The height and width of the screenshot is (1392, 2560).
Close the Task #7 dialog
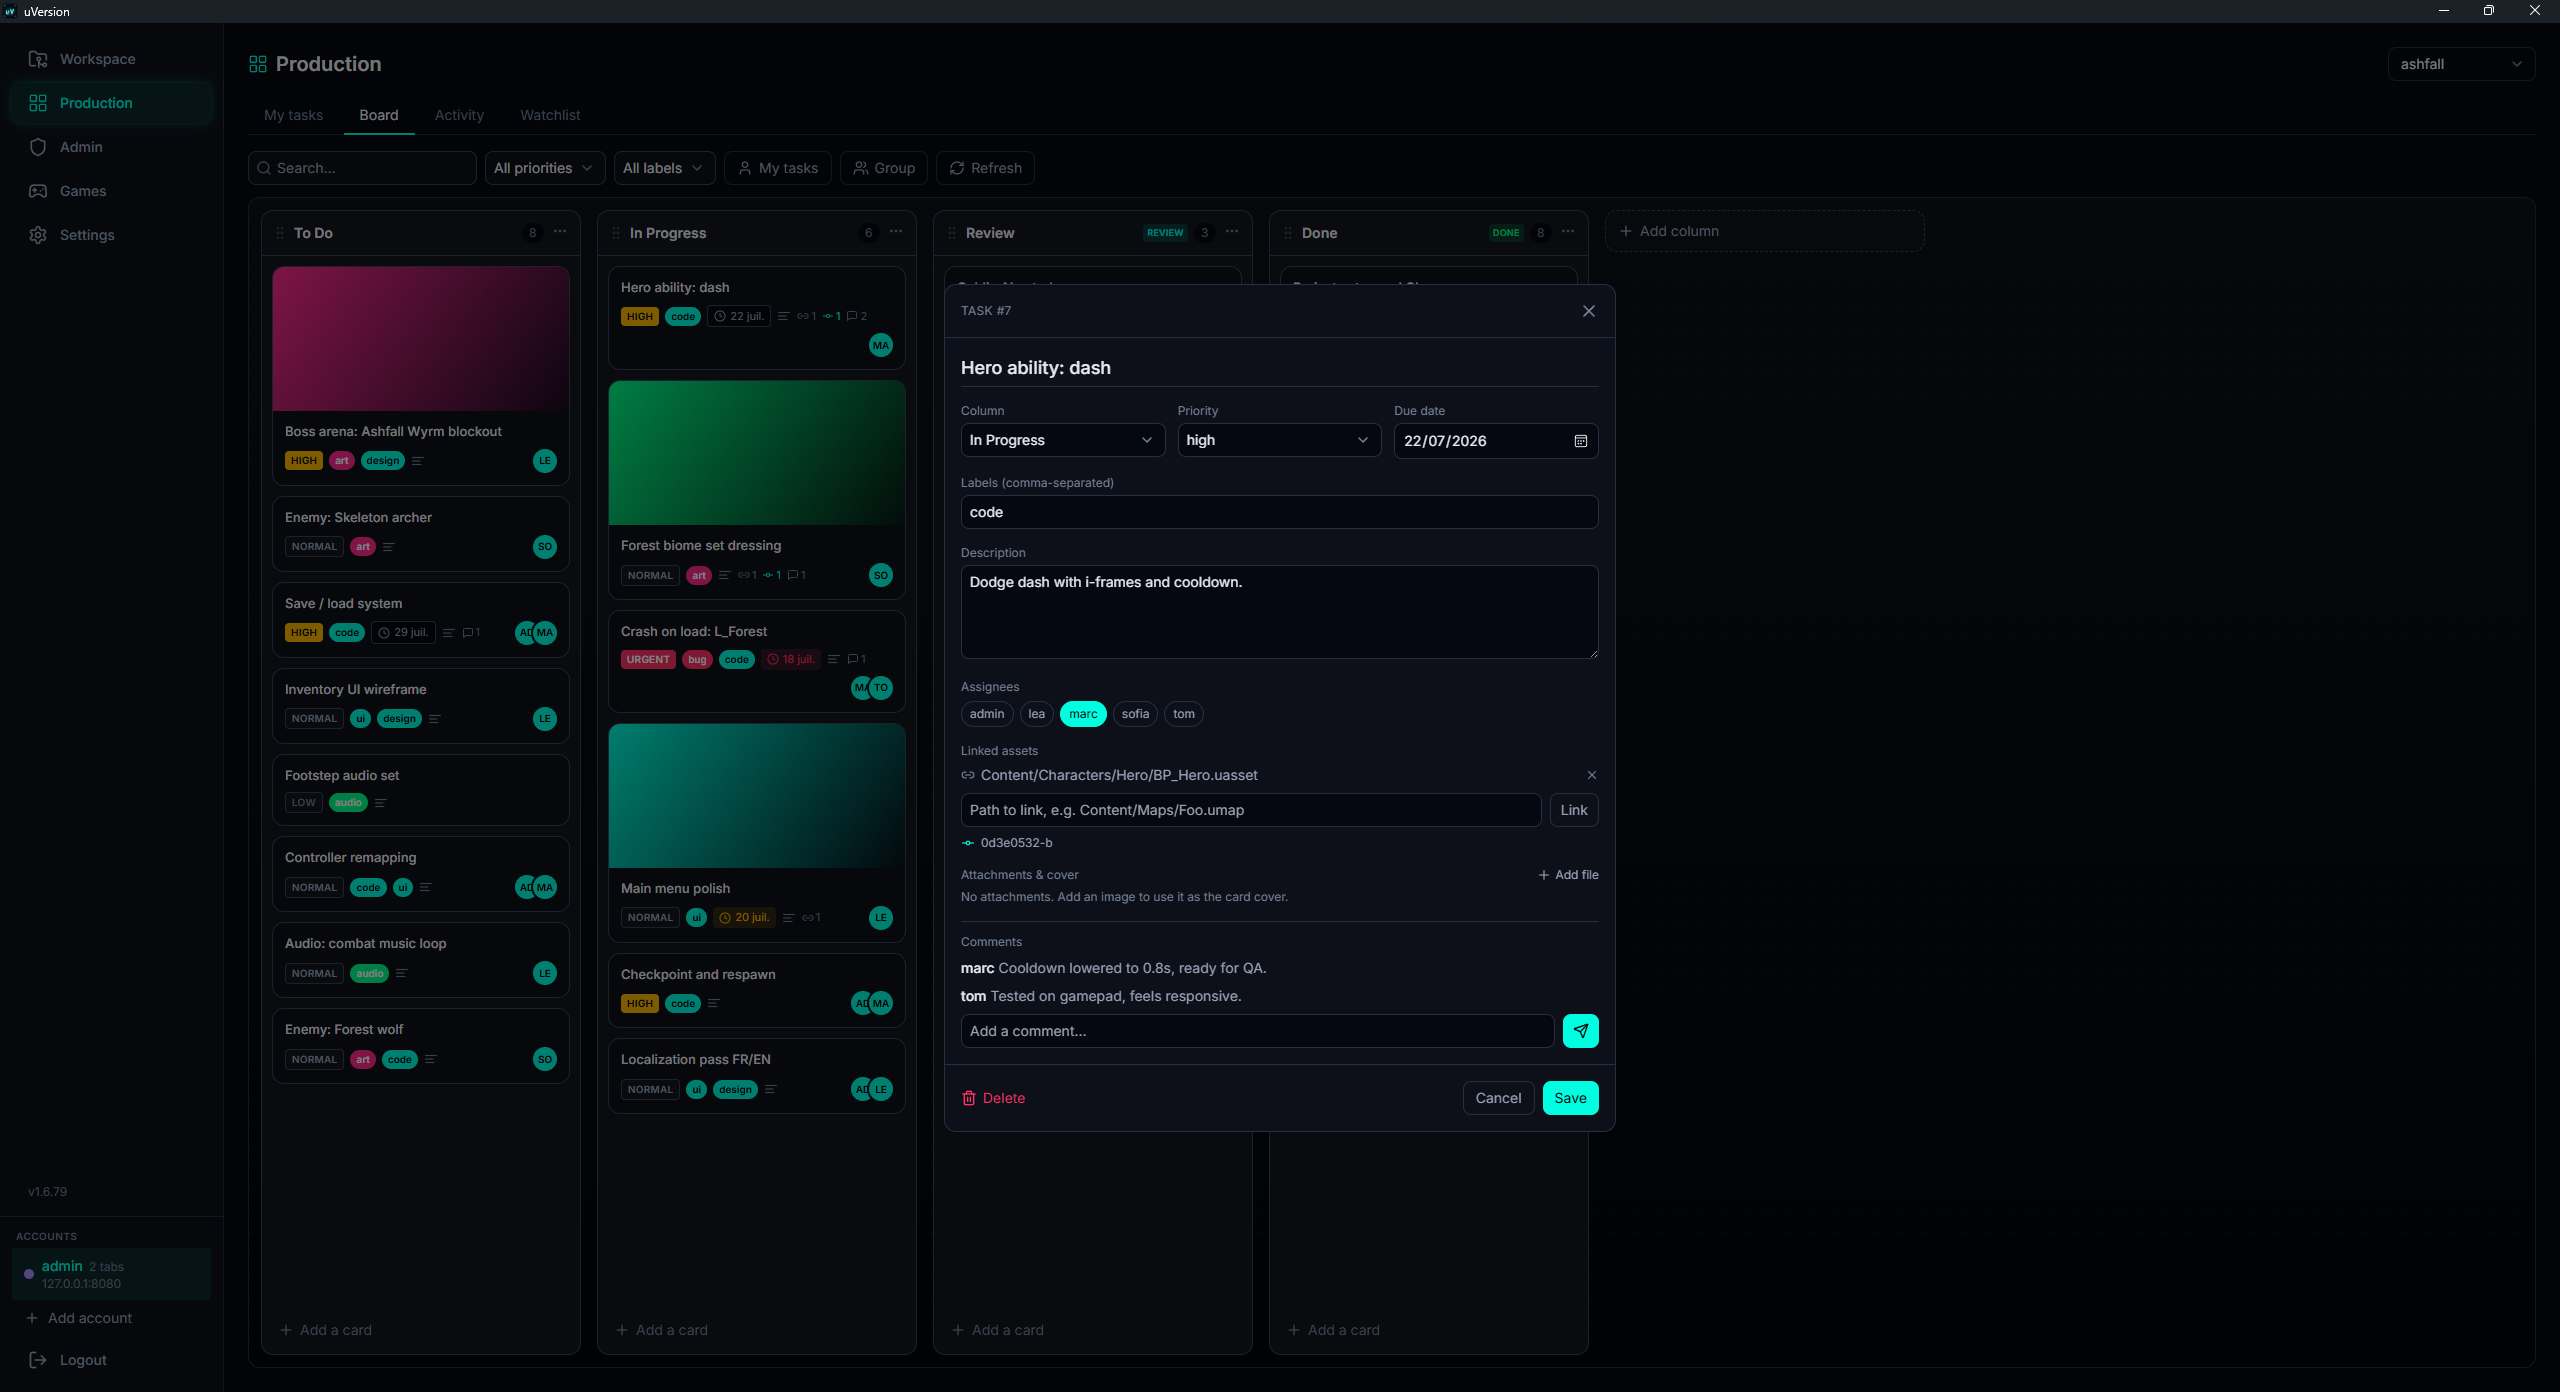point(1588,311)
